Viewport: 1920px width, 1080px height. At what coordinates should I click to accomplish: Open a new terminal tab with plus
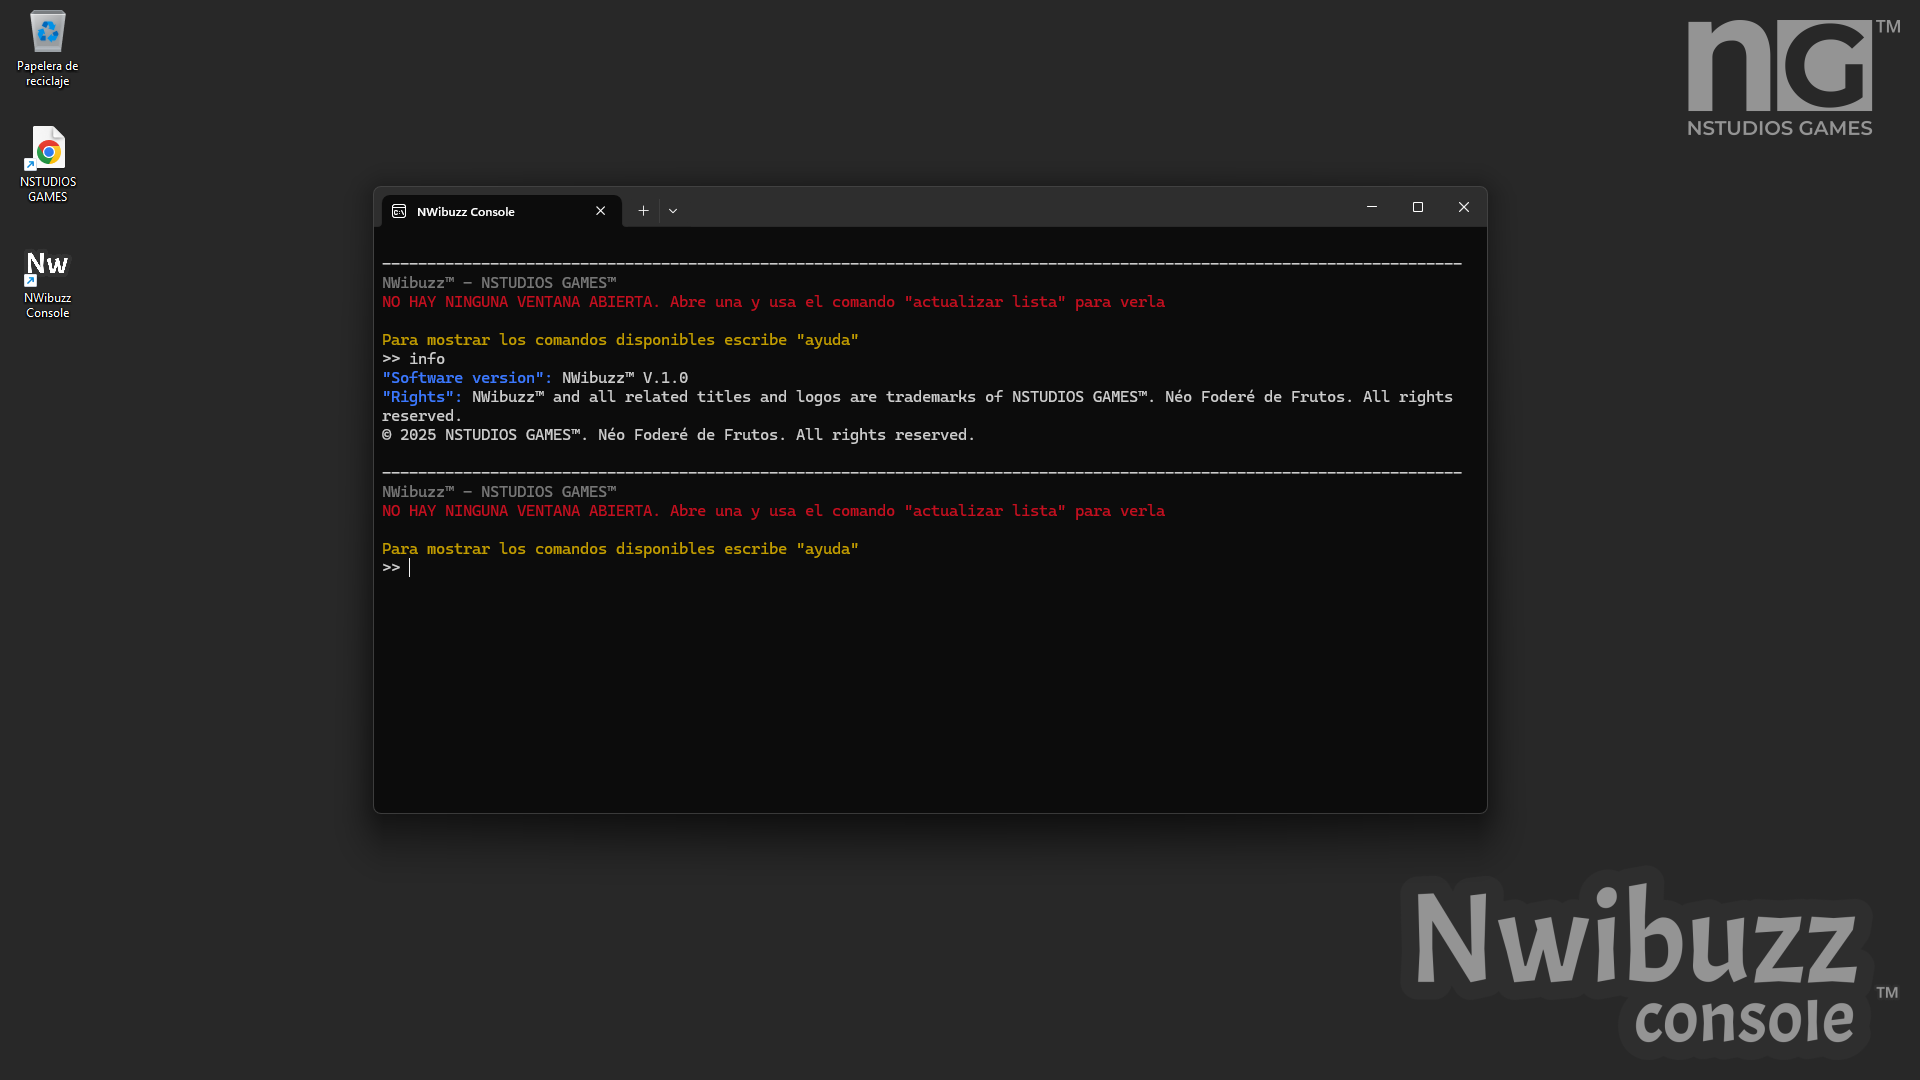tap(643, 211)
